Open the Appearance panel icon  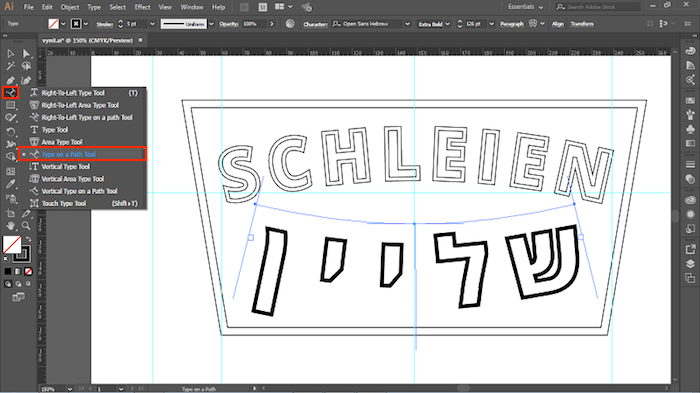(x=690, y=214)
